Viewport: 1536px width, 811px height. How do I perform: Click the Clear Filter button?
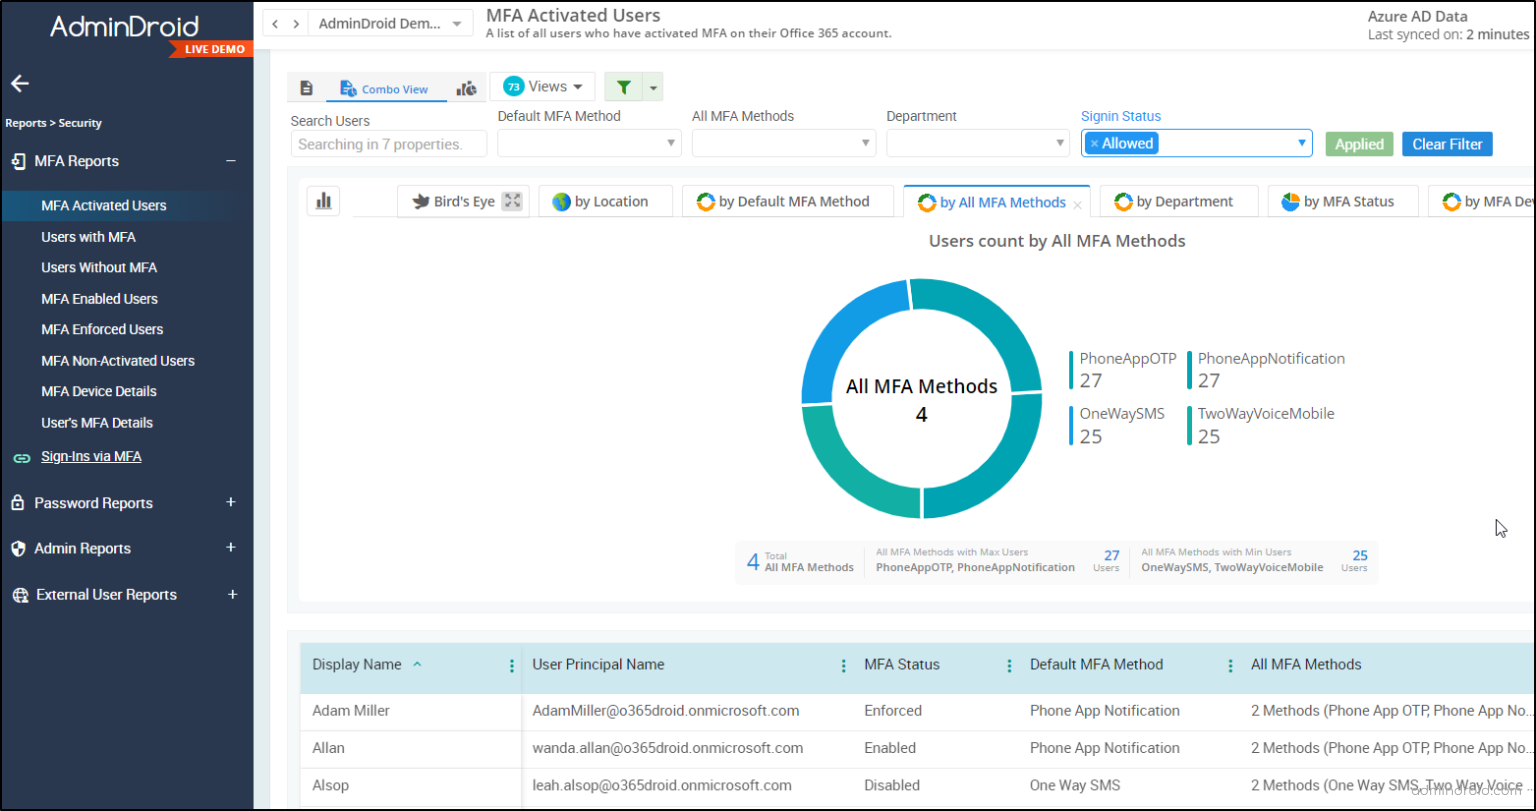tap(1447, 143)
